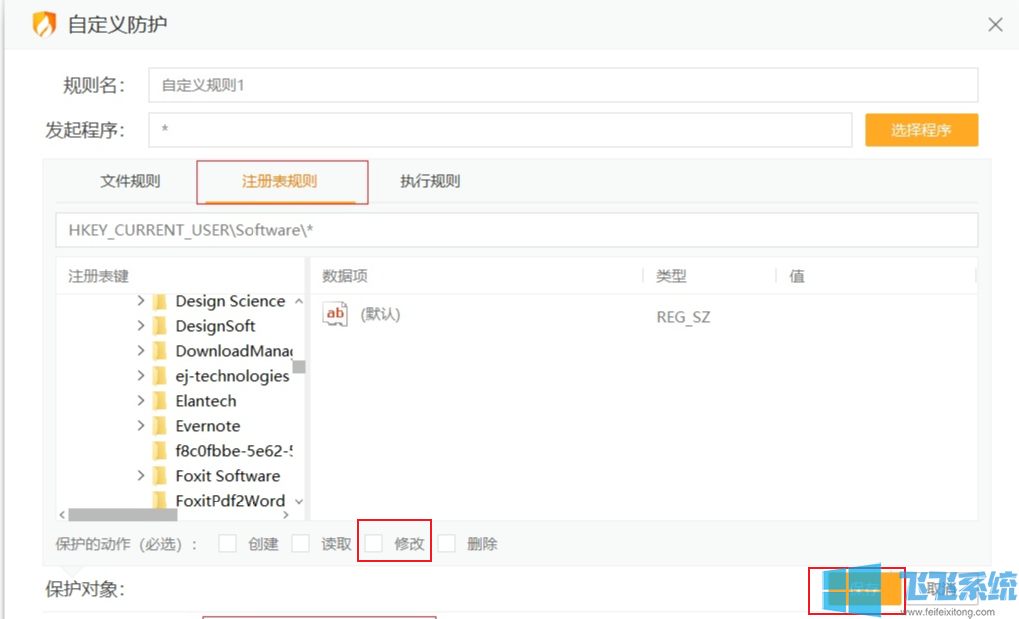This screenshot has height=619, width=1019.
Task: Click the DesignSoft folder icon
Action: [x=162, y=326]
